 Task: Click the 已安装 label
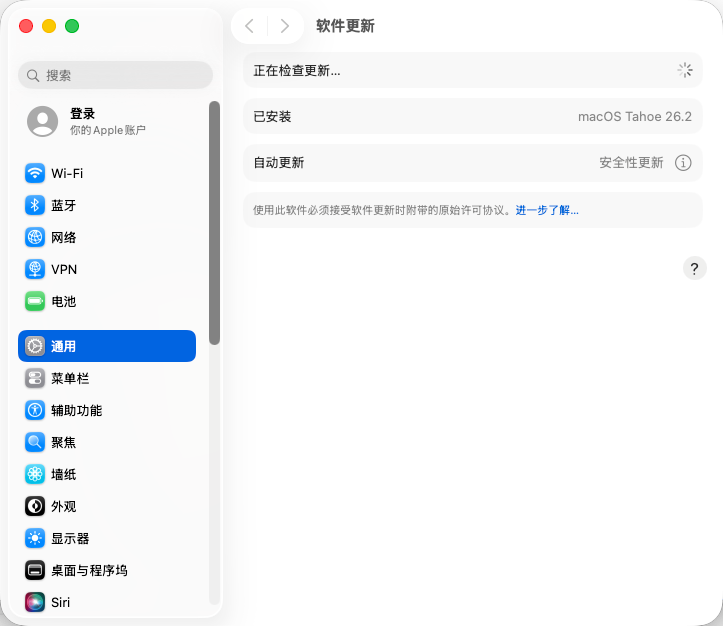[x=272, y=117]
